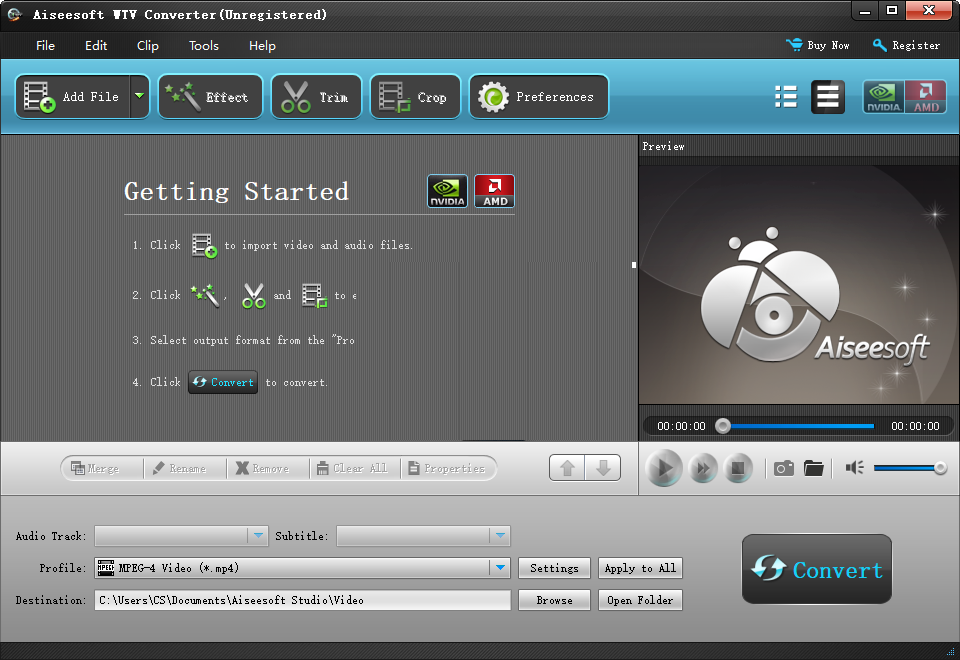Select the Trim tool
960x660 pixels.
(316, 96)
